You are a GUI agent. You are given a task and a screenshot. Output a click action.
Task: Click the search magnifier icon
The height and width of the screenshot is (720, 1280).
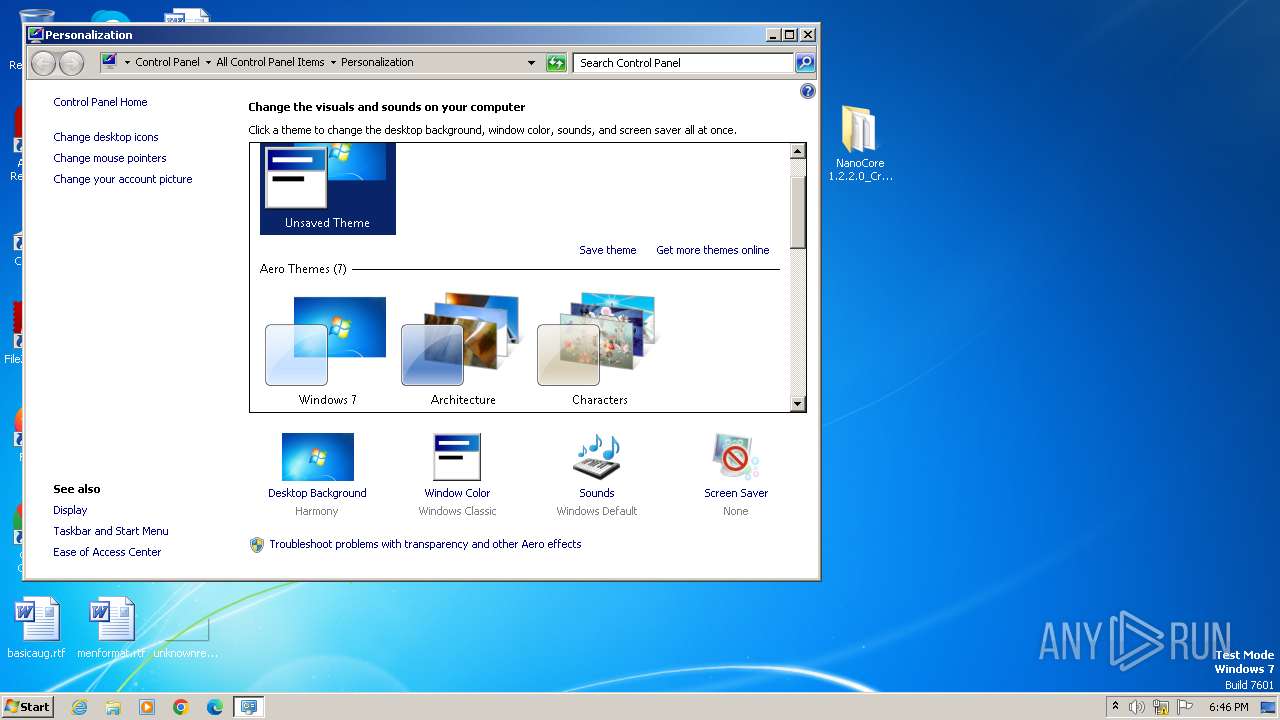[805, 63]
